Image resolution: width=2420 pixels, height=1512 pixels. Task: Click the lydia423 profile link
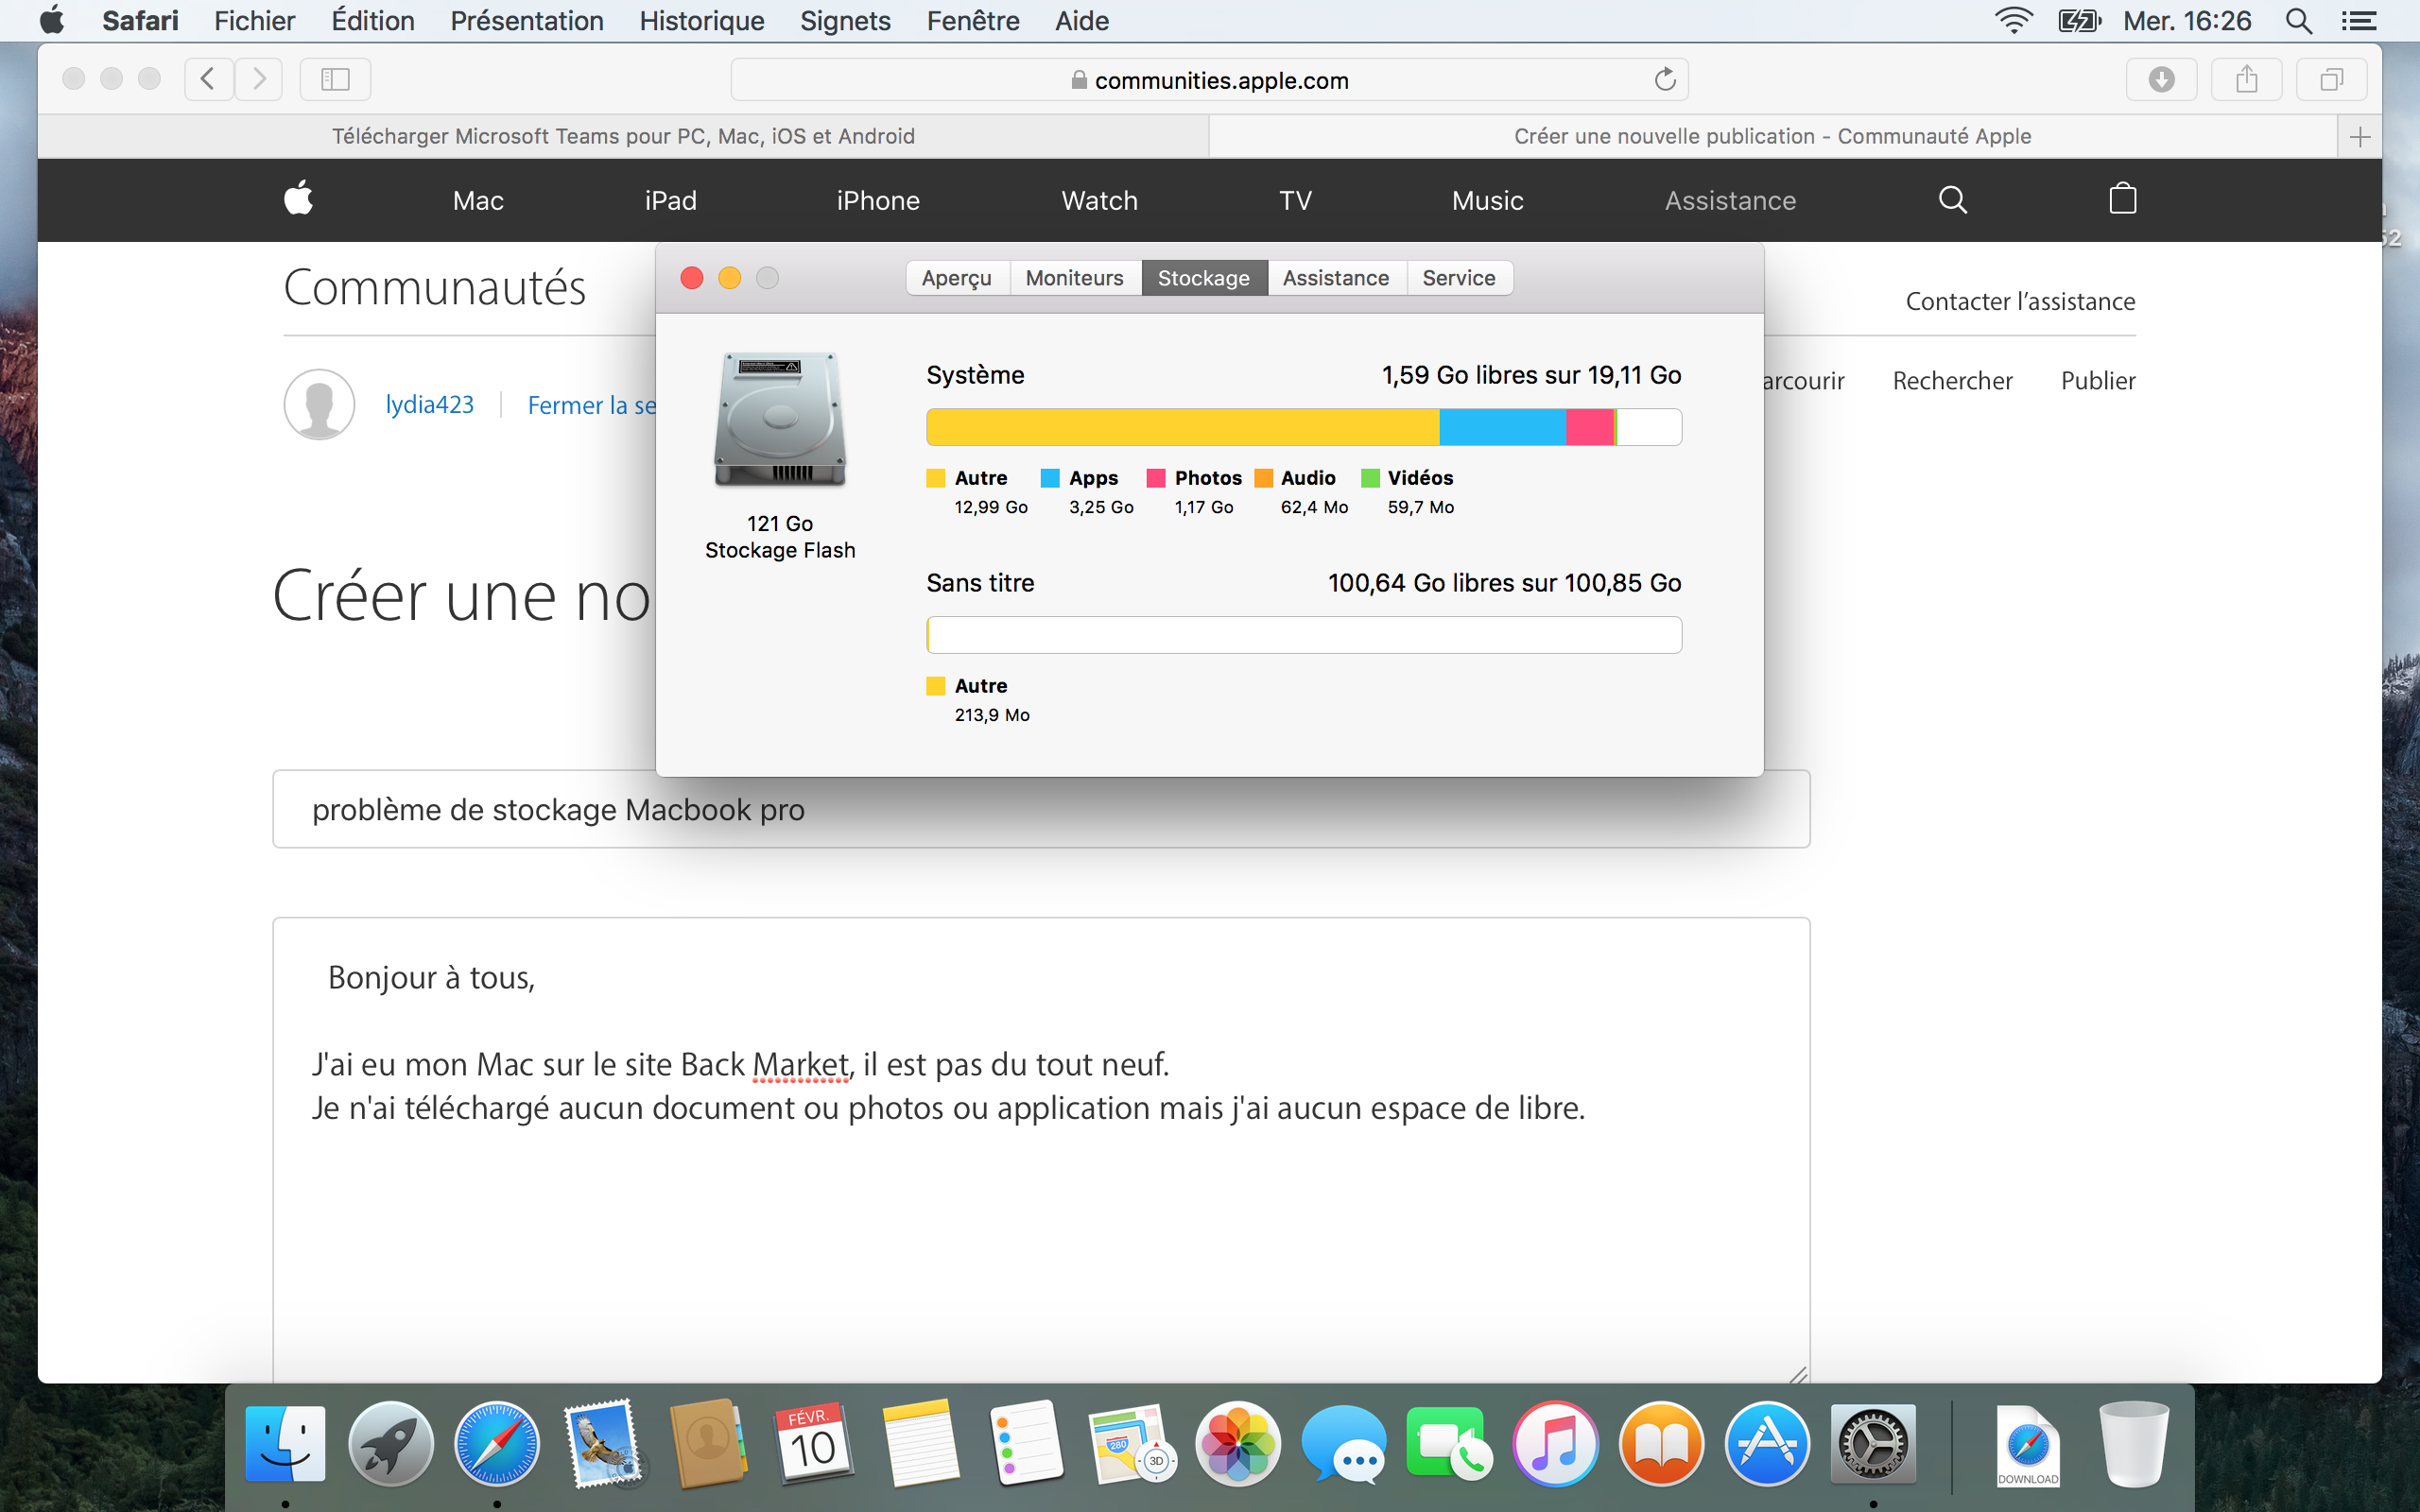pos(429,404)
